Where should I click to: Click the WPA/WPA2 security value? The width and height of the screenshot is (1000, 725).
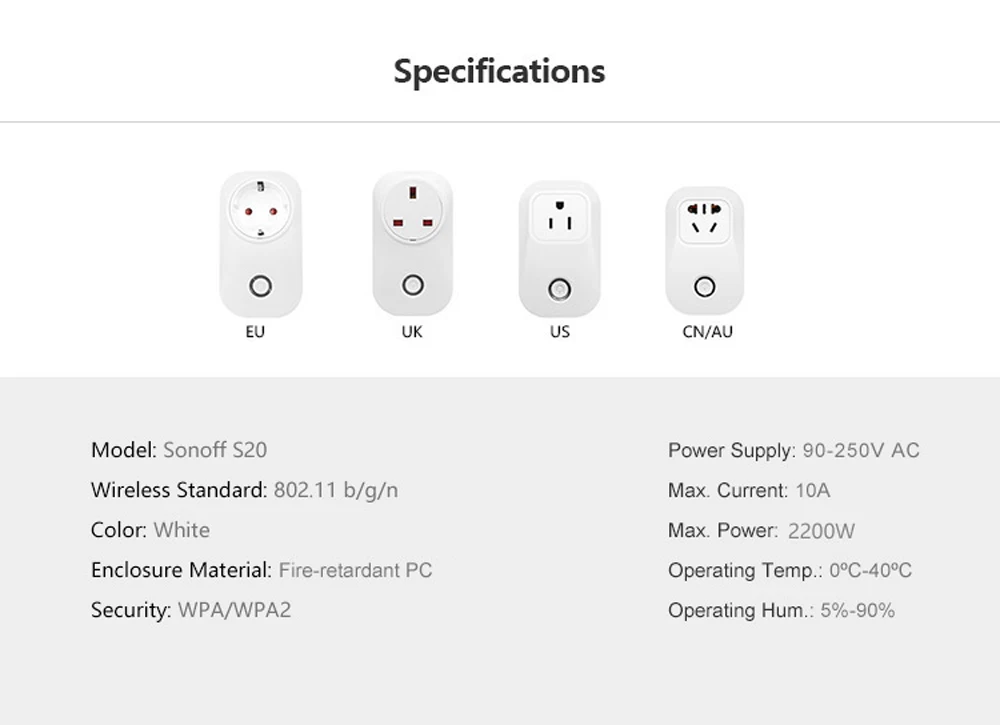tap(235, 610)
